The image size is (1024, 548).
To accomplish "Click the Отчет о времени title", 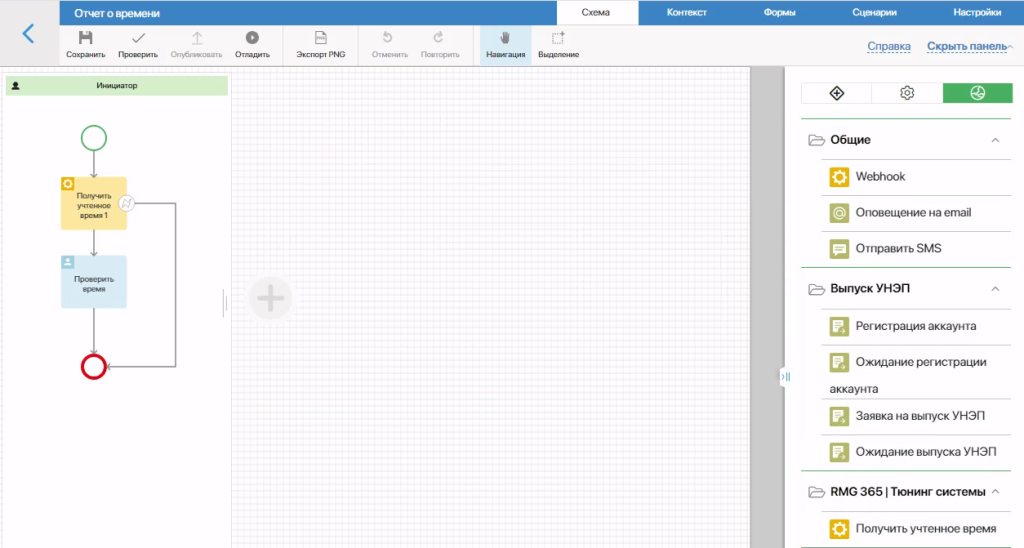I will [x=117, y=13].
